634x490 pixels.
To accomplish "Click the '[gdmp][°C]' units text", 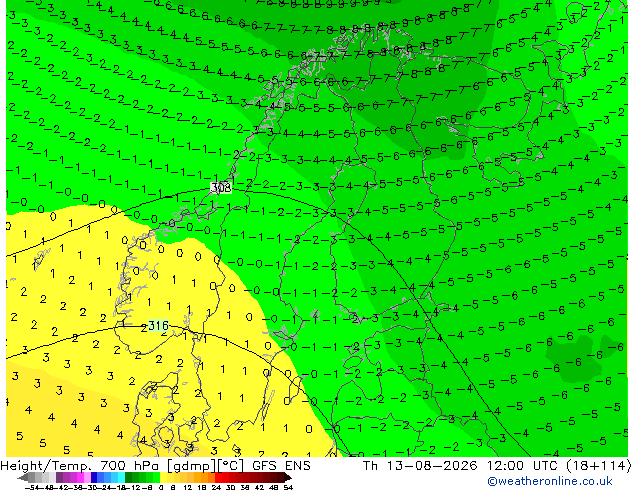I will 206,466.
